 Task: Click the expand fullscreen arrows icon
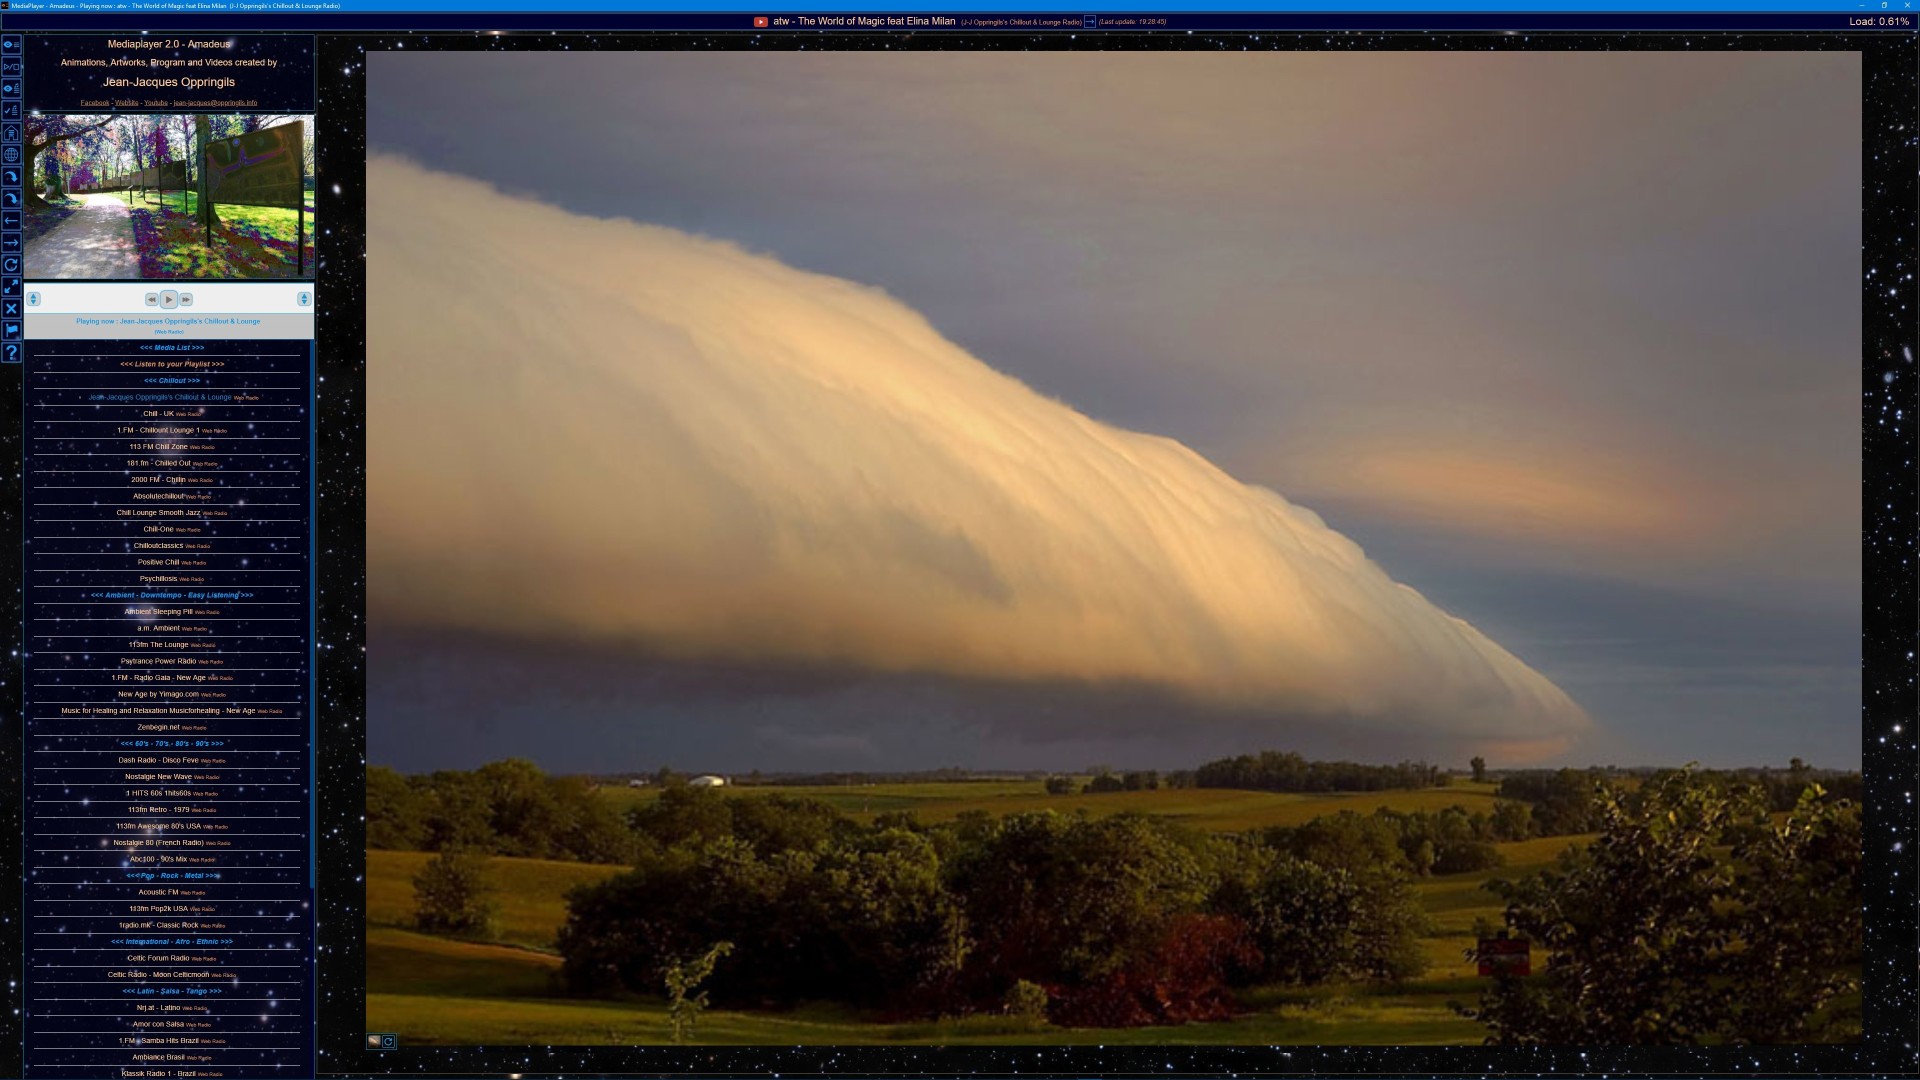pos(11,287)
